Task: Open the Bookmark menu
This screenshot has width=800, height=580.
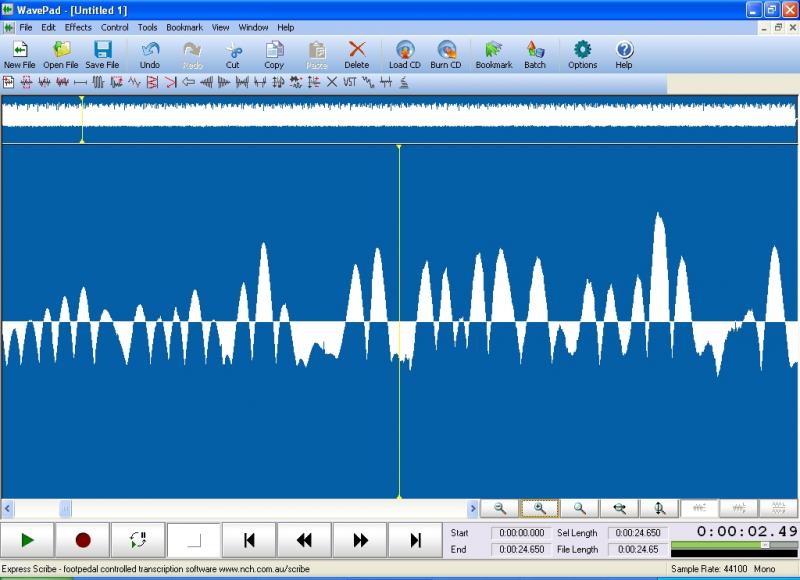Action: tap(184, 27)
